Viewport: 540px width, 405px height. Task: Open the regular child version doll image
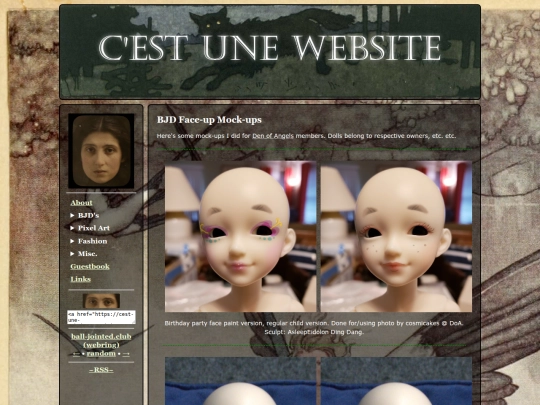[x=396, y=236]
